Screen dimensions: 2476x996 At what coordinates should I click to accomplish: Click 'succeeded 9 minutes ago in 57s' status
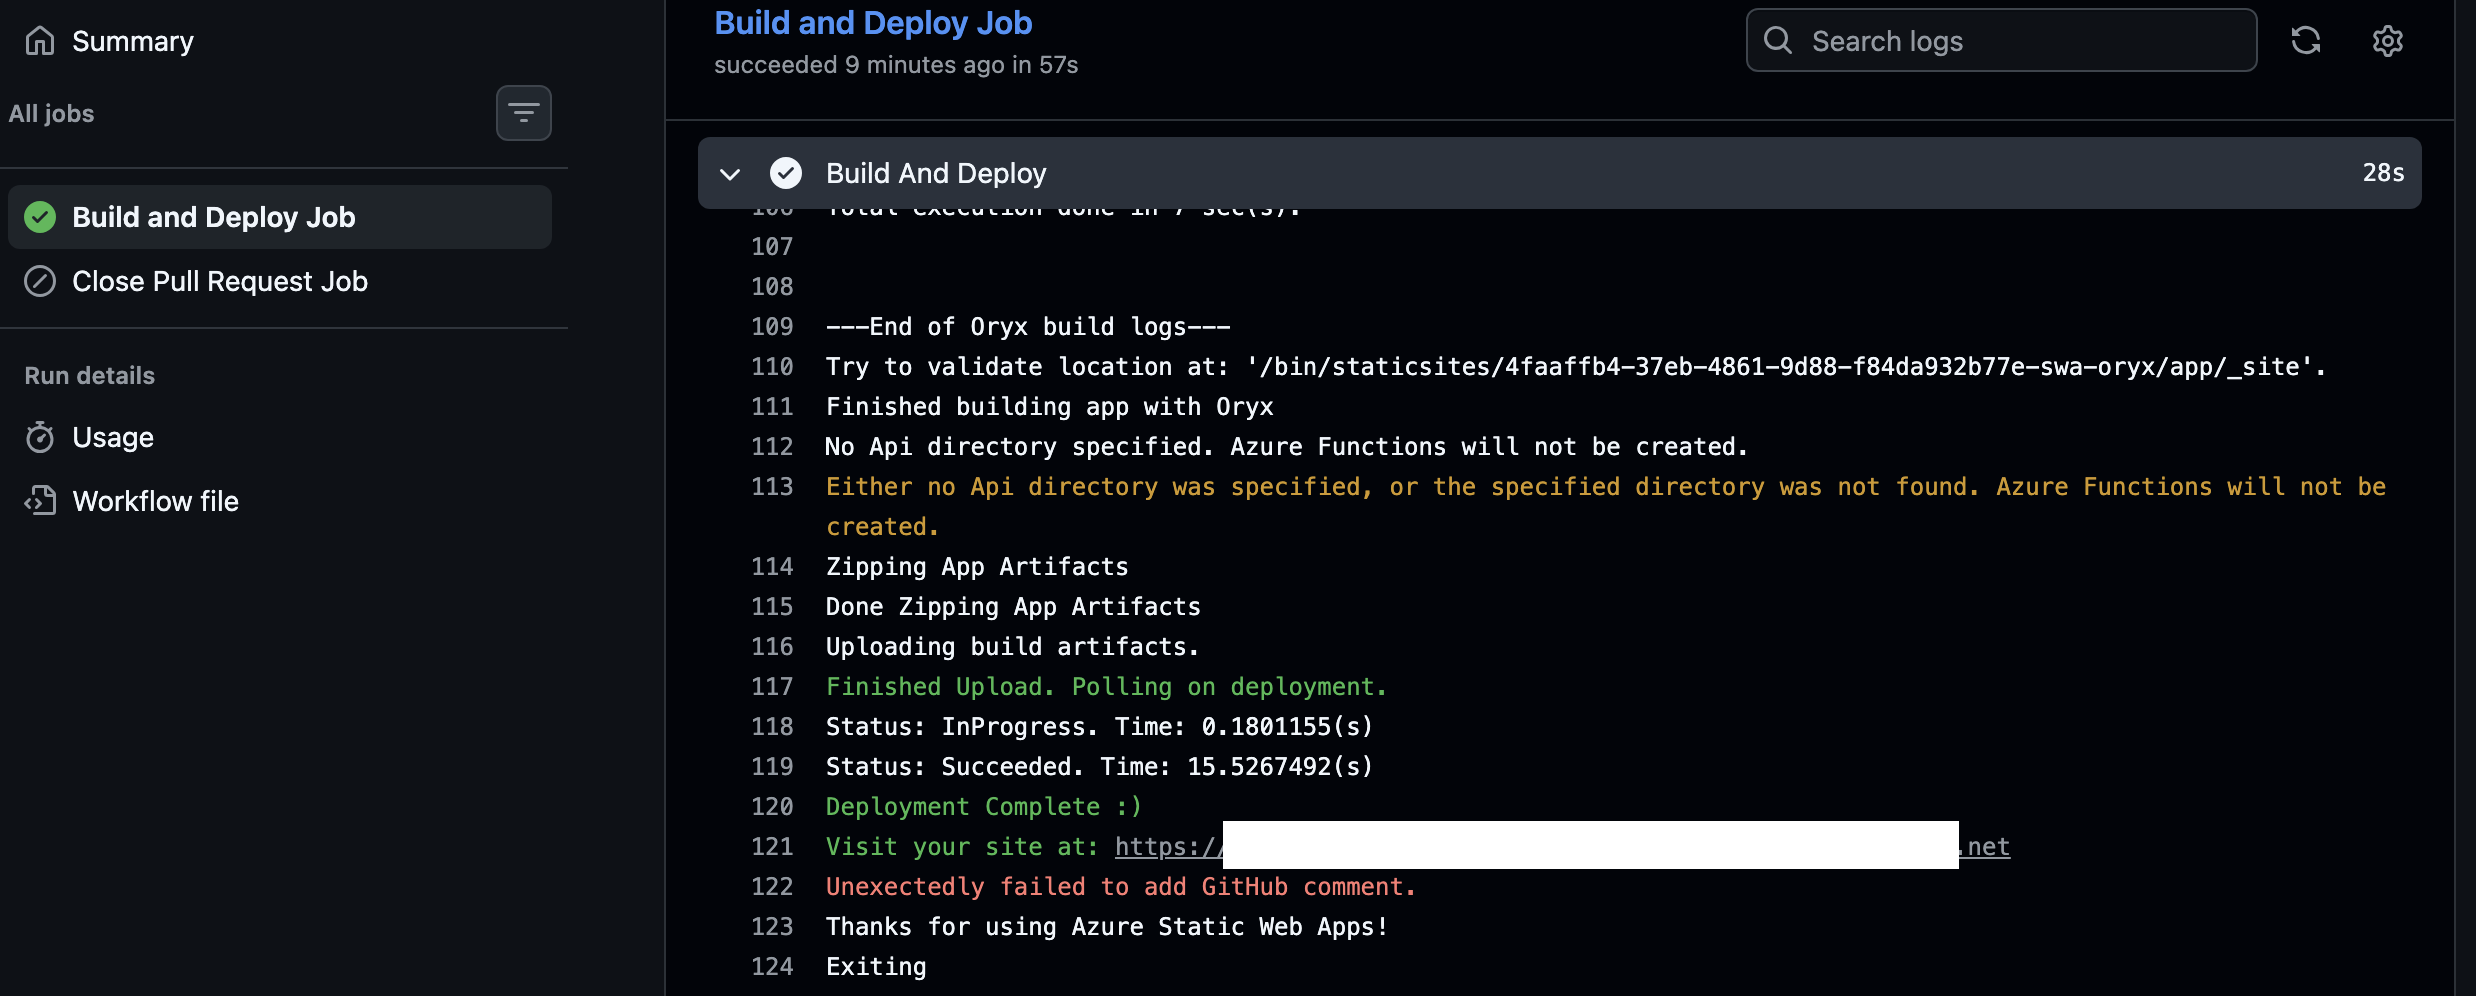click(x=896, y=65)
